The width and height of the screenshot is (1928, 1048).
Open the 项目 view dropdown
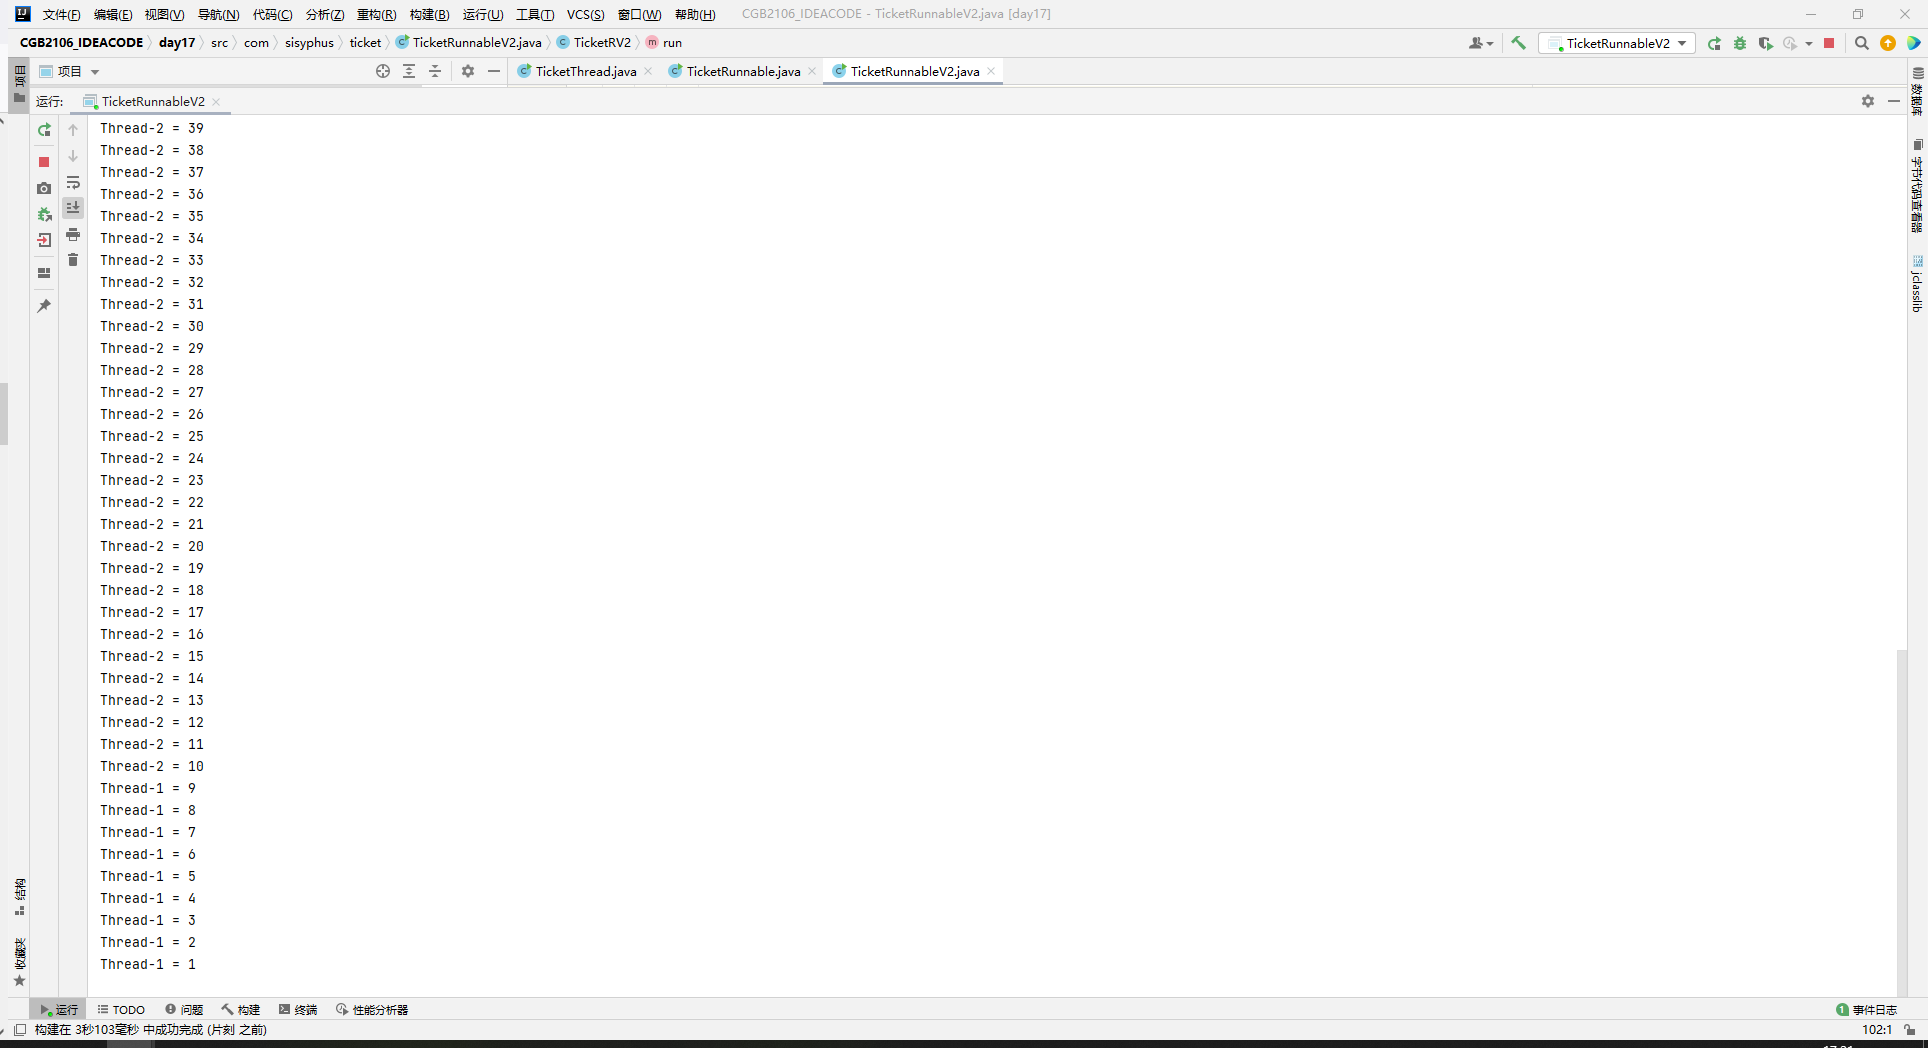(x=70, y=71)
